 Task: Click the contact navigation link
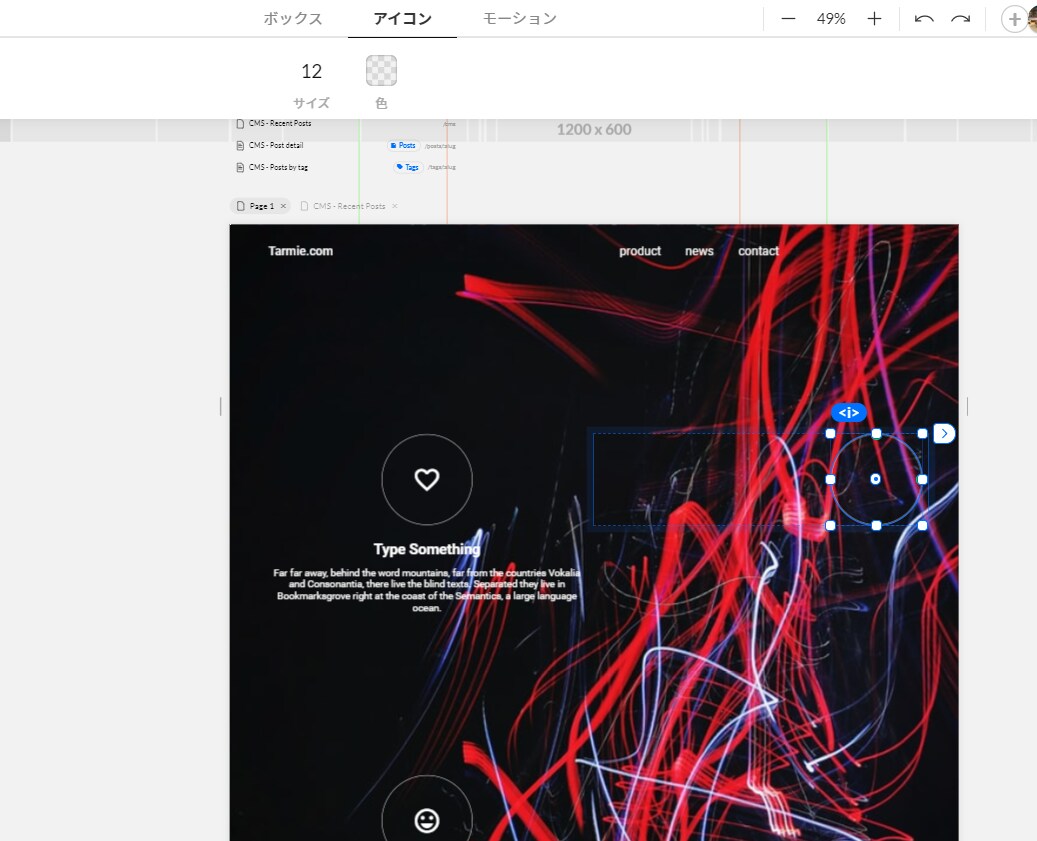click(x=758, y=251)
